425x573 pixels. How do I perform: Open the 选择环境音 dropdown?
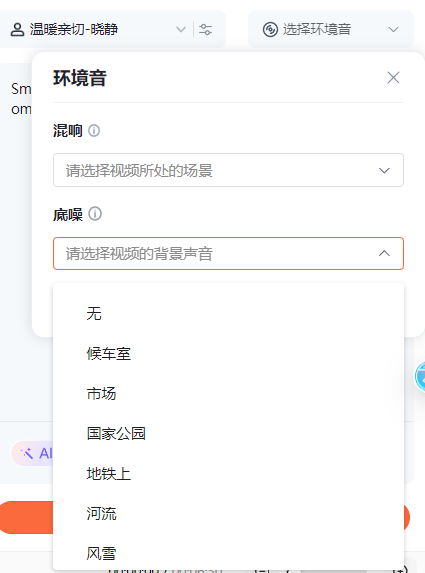point(331,29)
